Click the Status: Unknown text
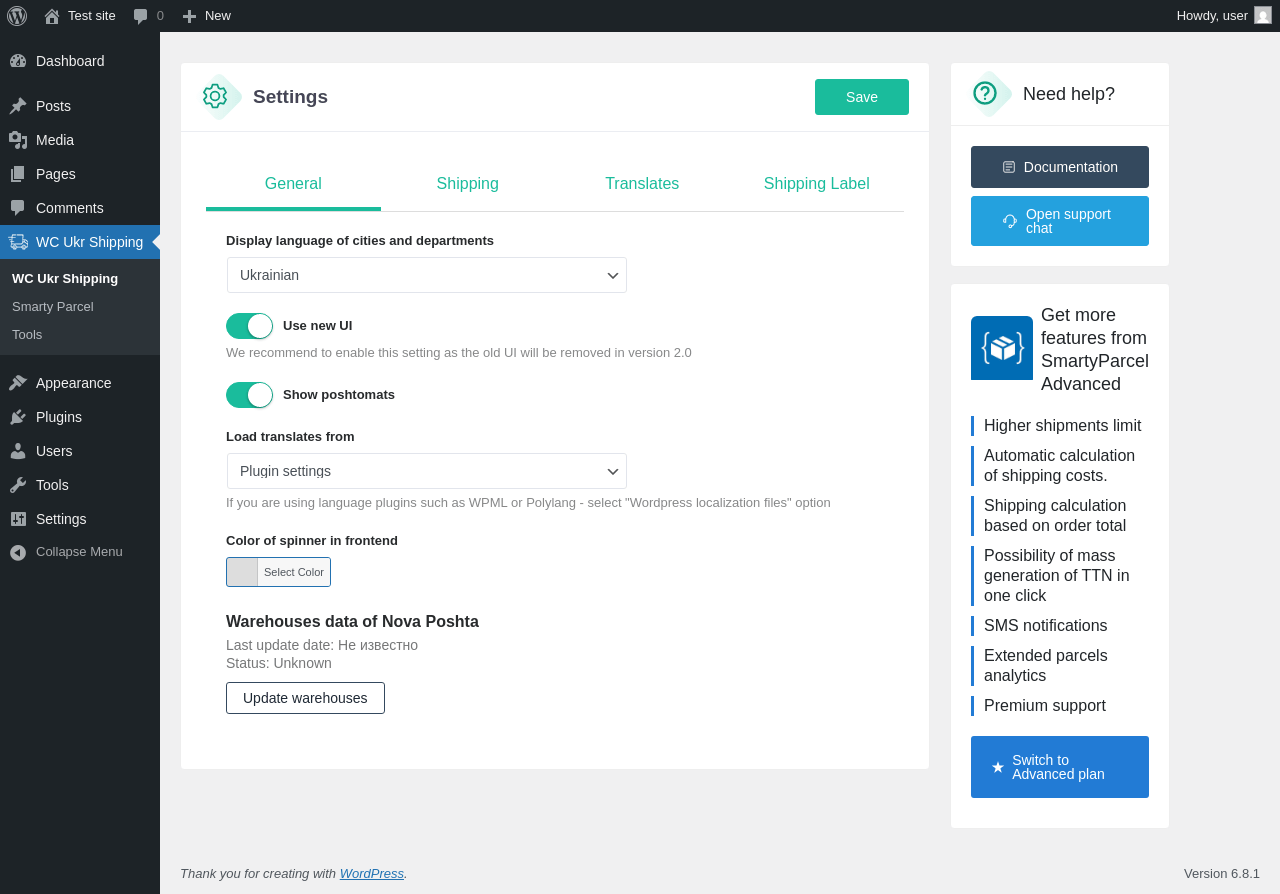Image resolution: width=1280 pixels, height=894 pixels. [x=279, y=663]
